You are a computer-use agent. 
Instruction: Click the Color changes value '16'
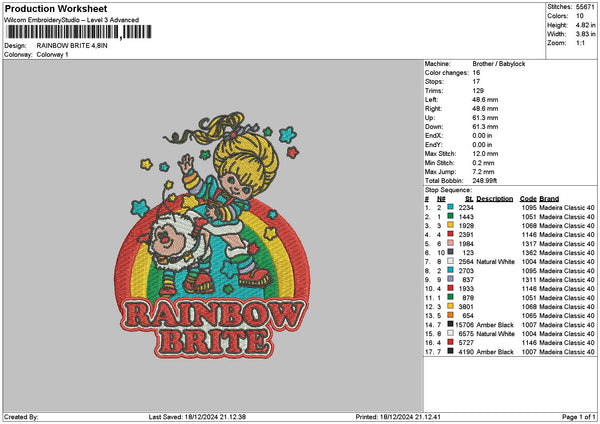point(476,73)
